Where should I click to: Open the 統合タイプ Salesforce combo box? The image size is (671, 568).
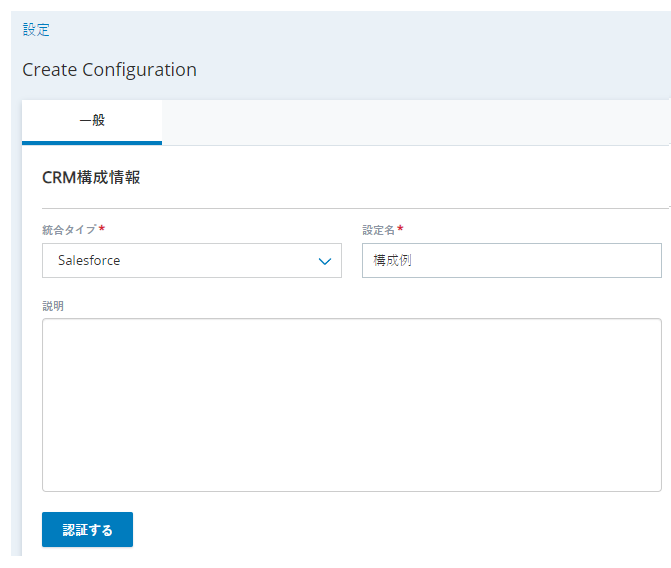coord(192,261)
